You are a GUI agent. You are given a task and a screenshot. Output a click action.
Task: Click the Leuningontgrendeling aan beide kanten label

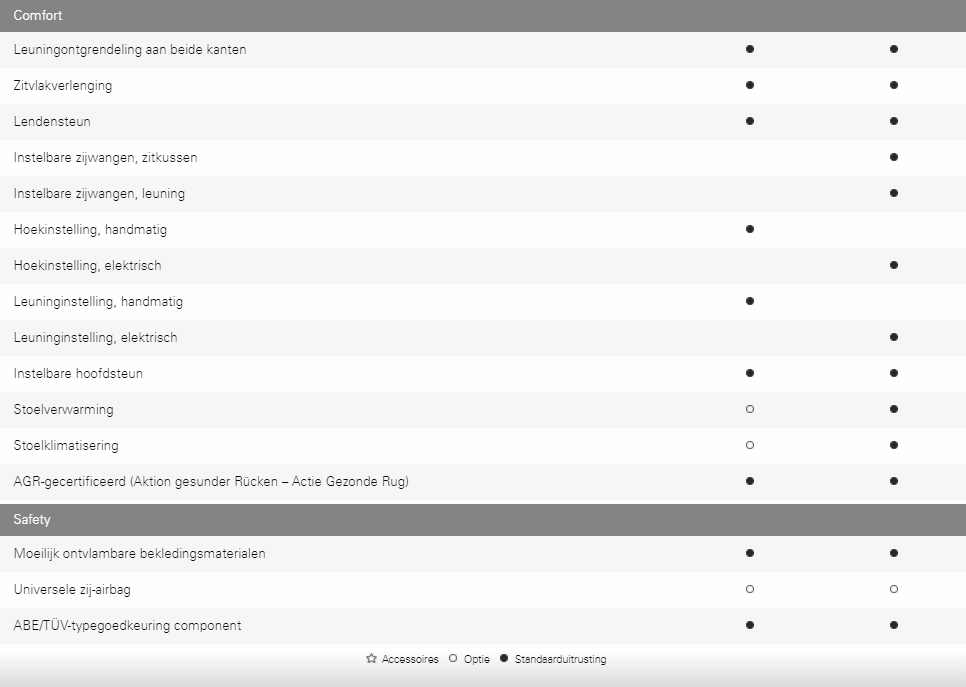tap(130, 49)
